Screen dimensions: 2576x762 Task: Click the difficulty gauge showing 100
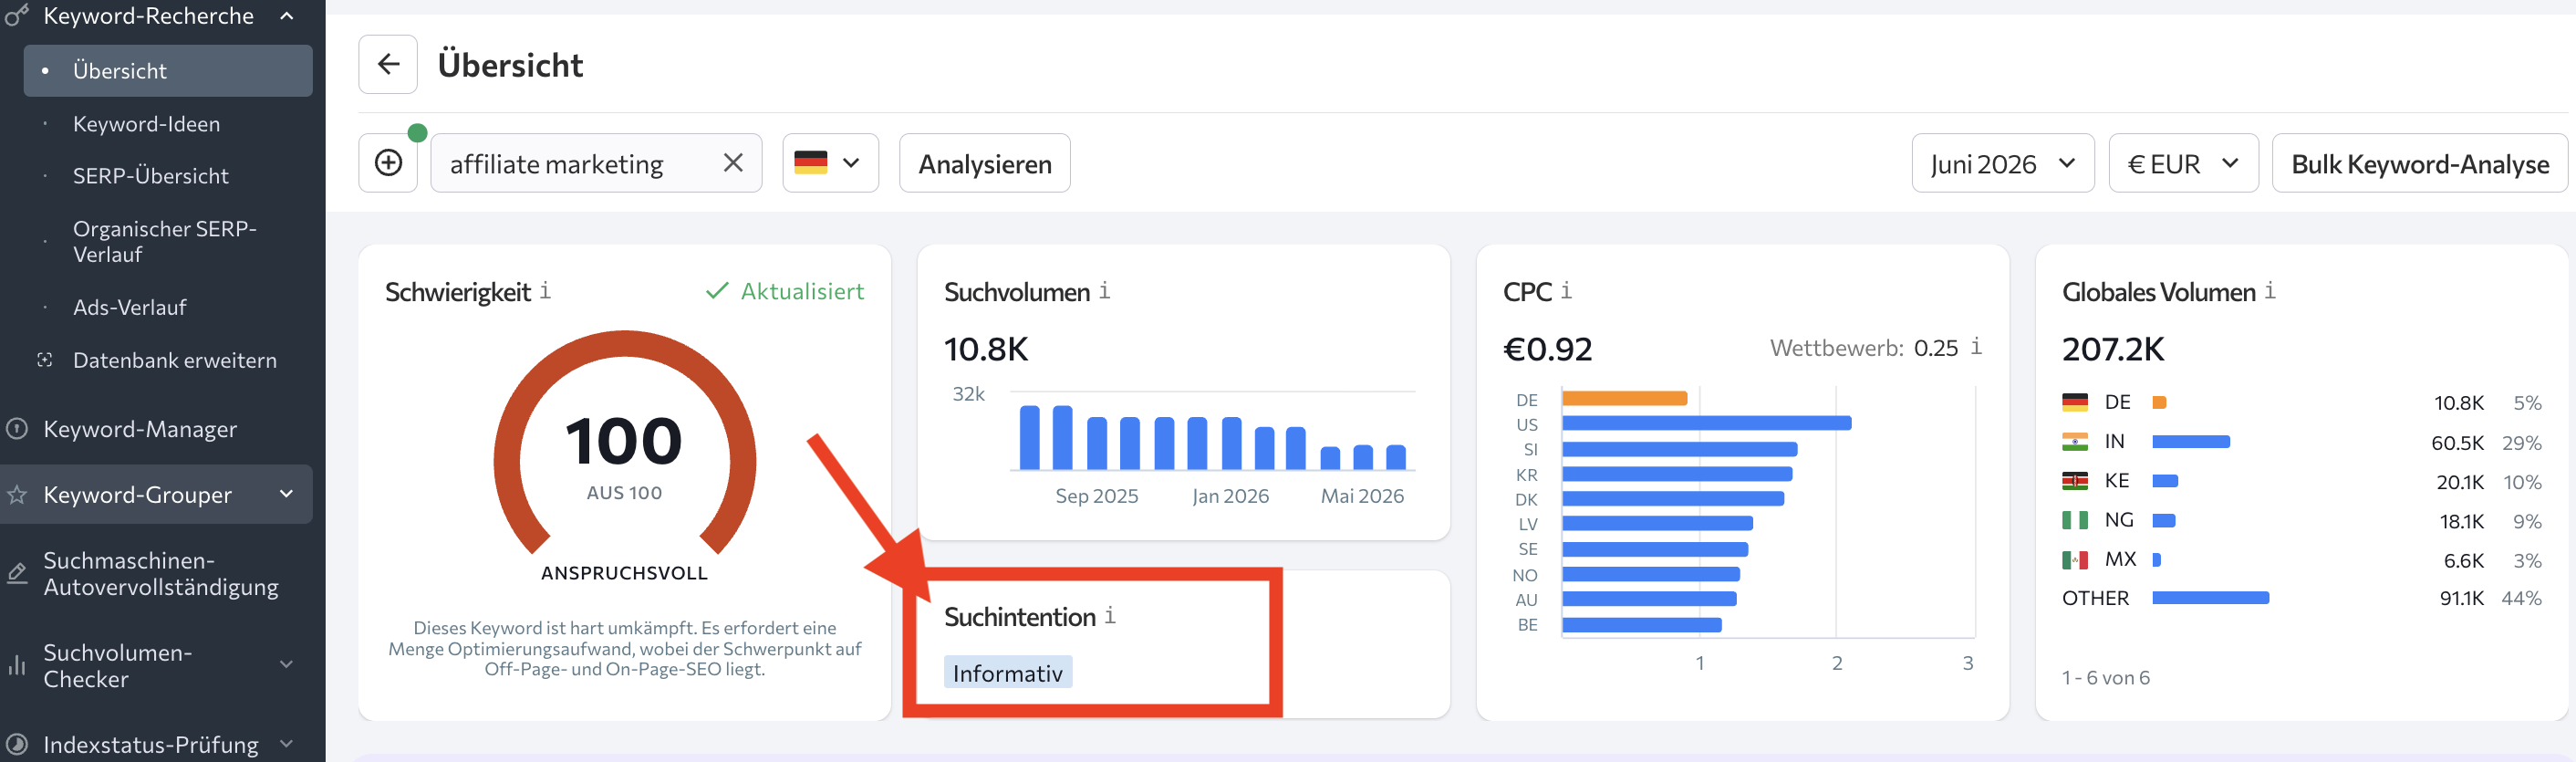click(624, 443)
